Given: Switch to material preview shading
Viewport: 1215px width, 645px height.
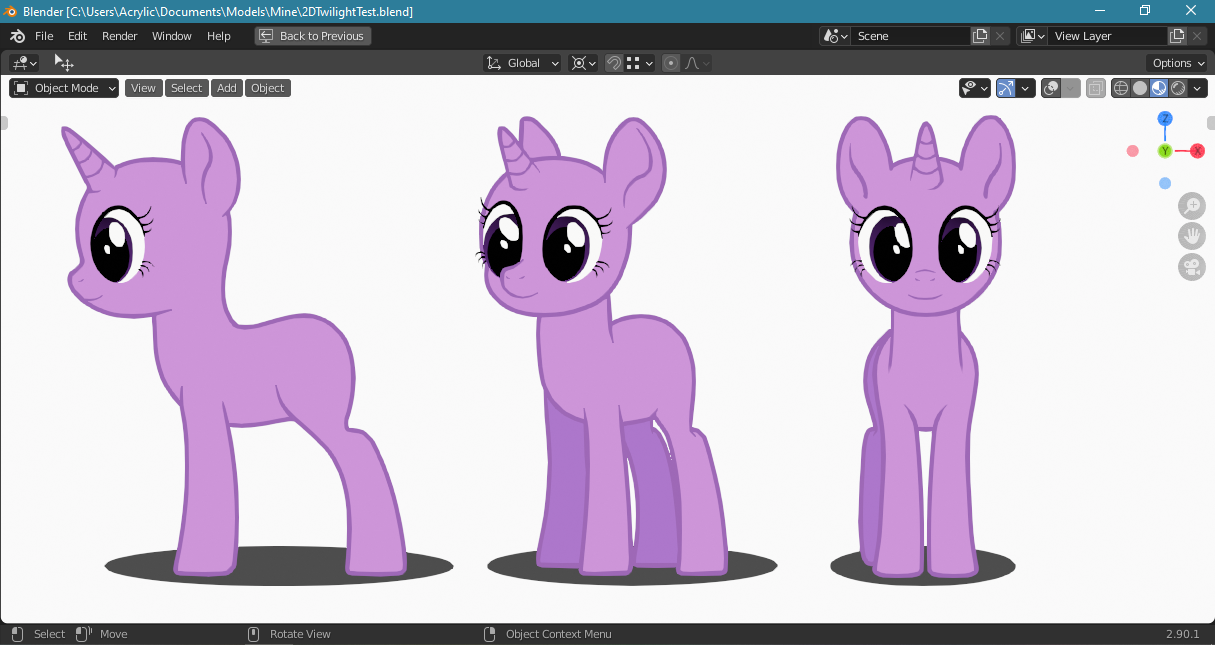Looking at the screenshot, I should (1159, 88).
